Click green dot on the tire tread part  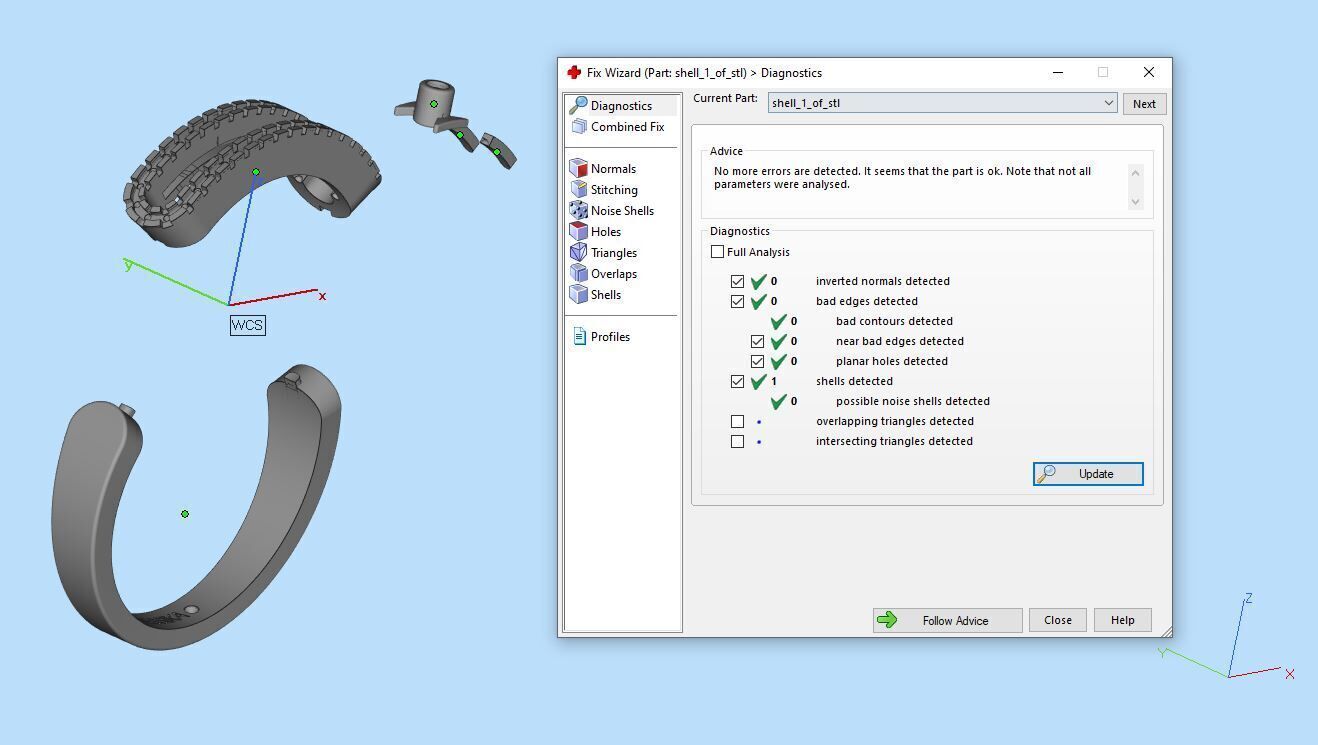click(x=256, y=172)
